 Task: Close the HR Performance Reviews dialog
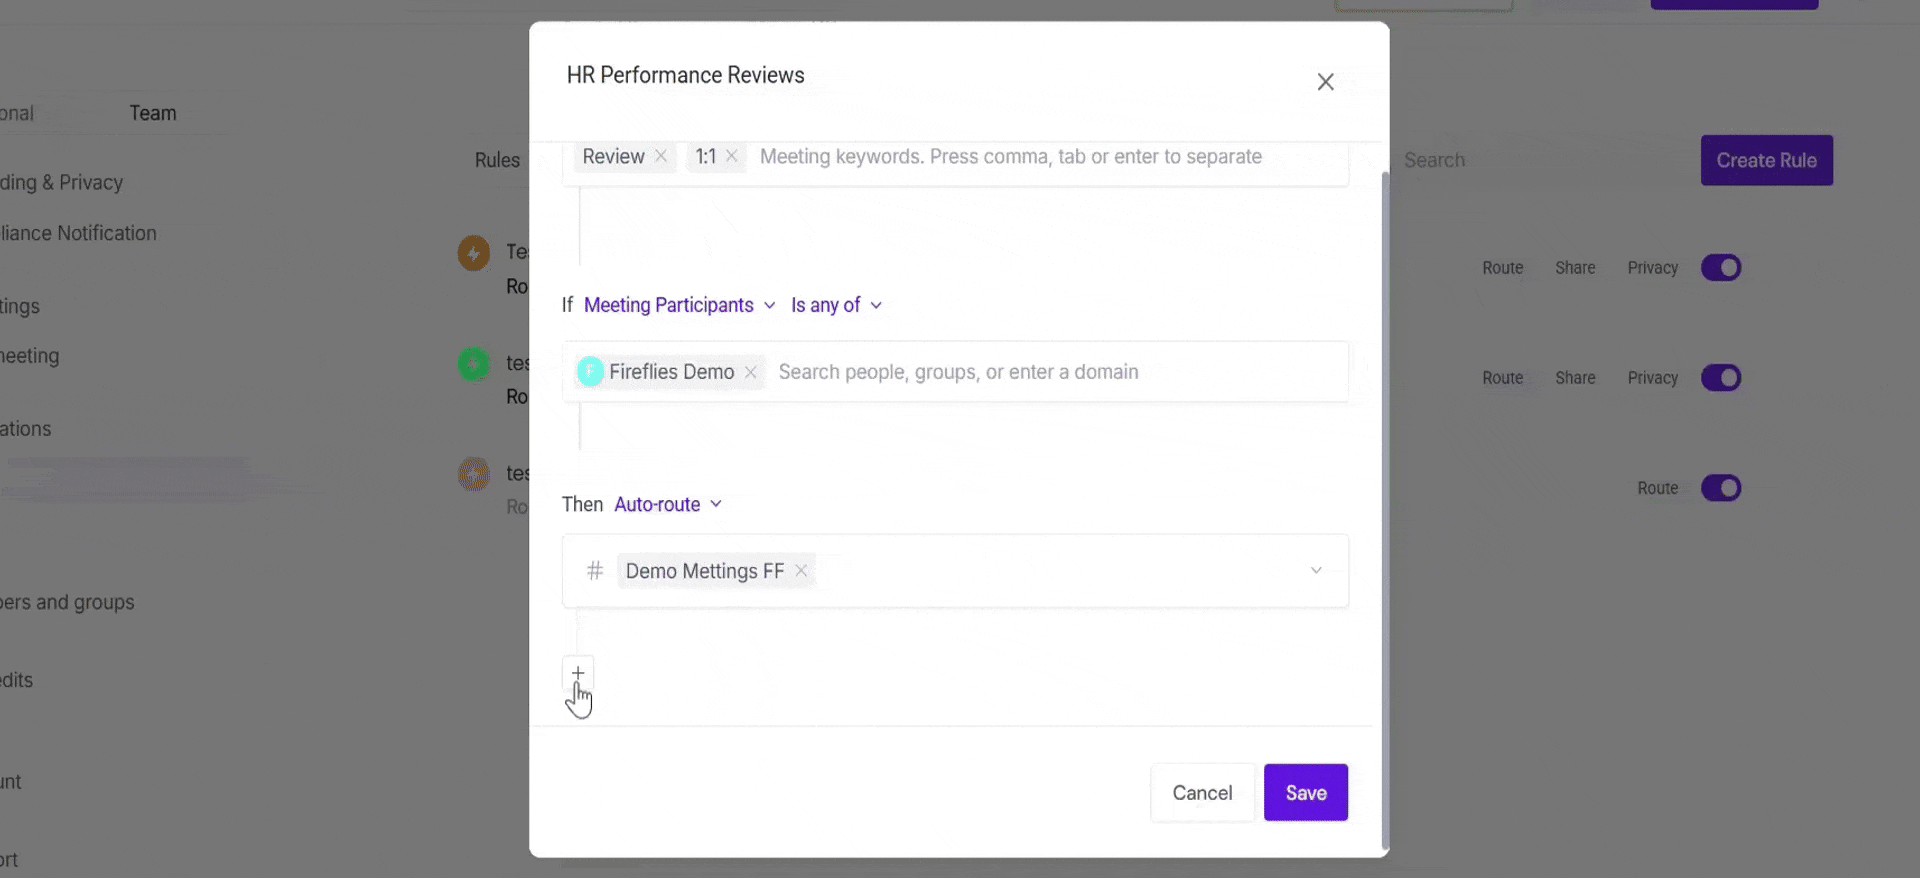coord(1325,82)
